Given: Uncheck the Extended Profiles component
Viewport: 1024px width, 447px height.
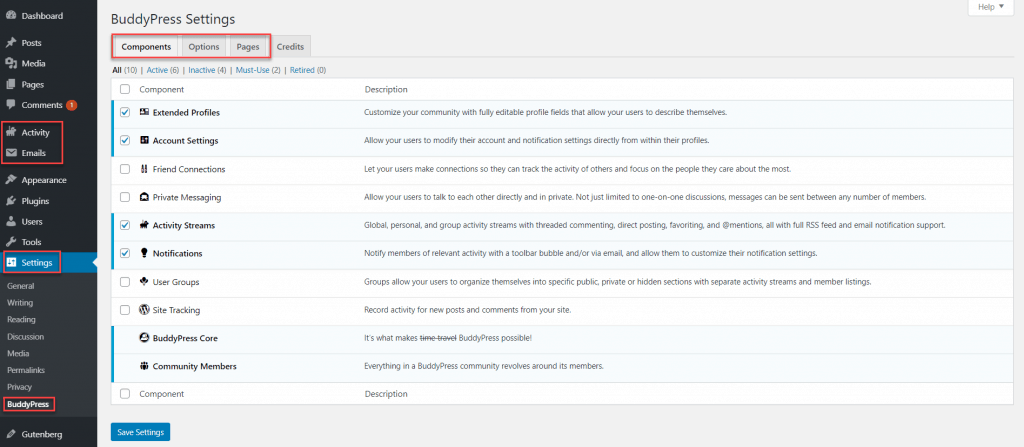Looking at the screenshot, I should pos(125,113).
